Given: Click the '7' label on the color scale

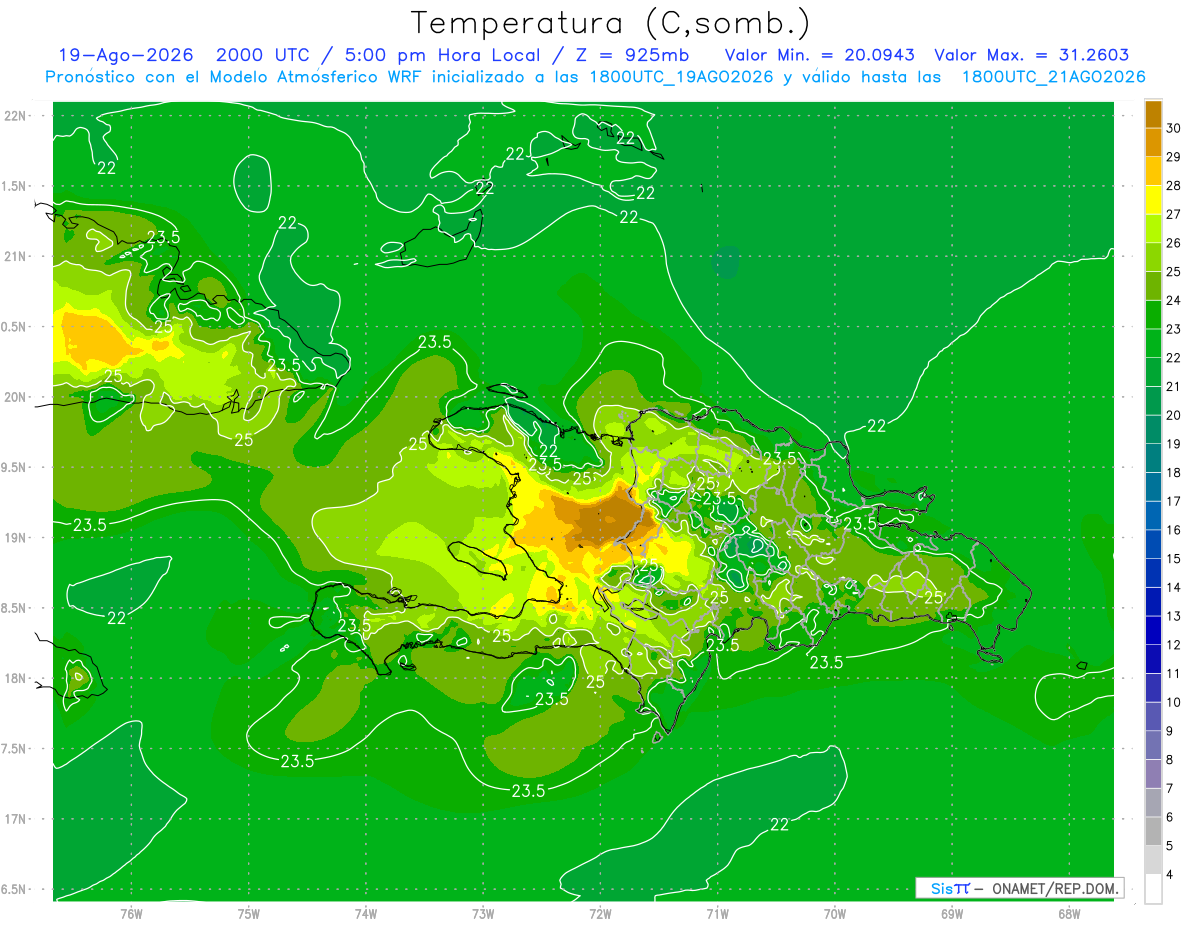Looking at the screenshot, I should coord(1170,788).
